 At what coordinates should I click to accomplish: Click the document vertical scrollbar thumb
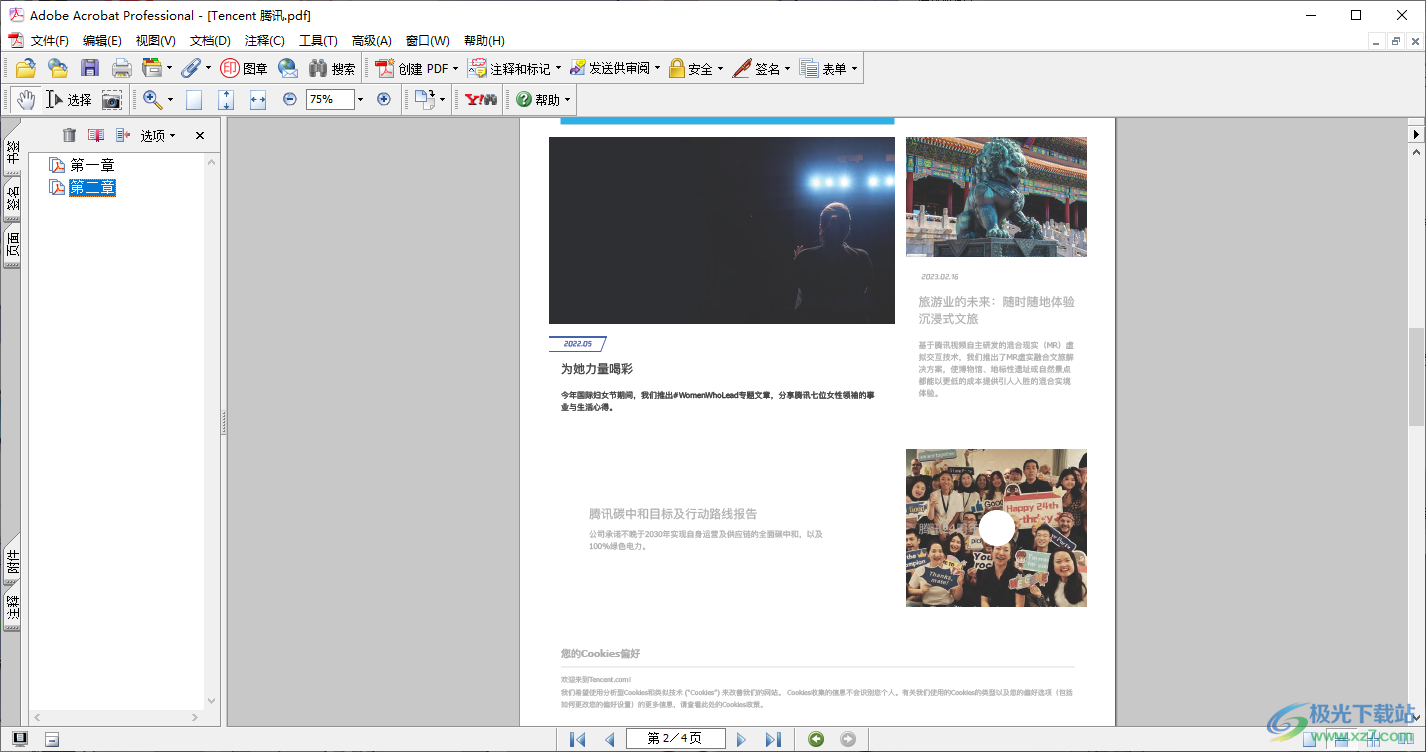pyautogui.click(x=1416, y=376)
